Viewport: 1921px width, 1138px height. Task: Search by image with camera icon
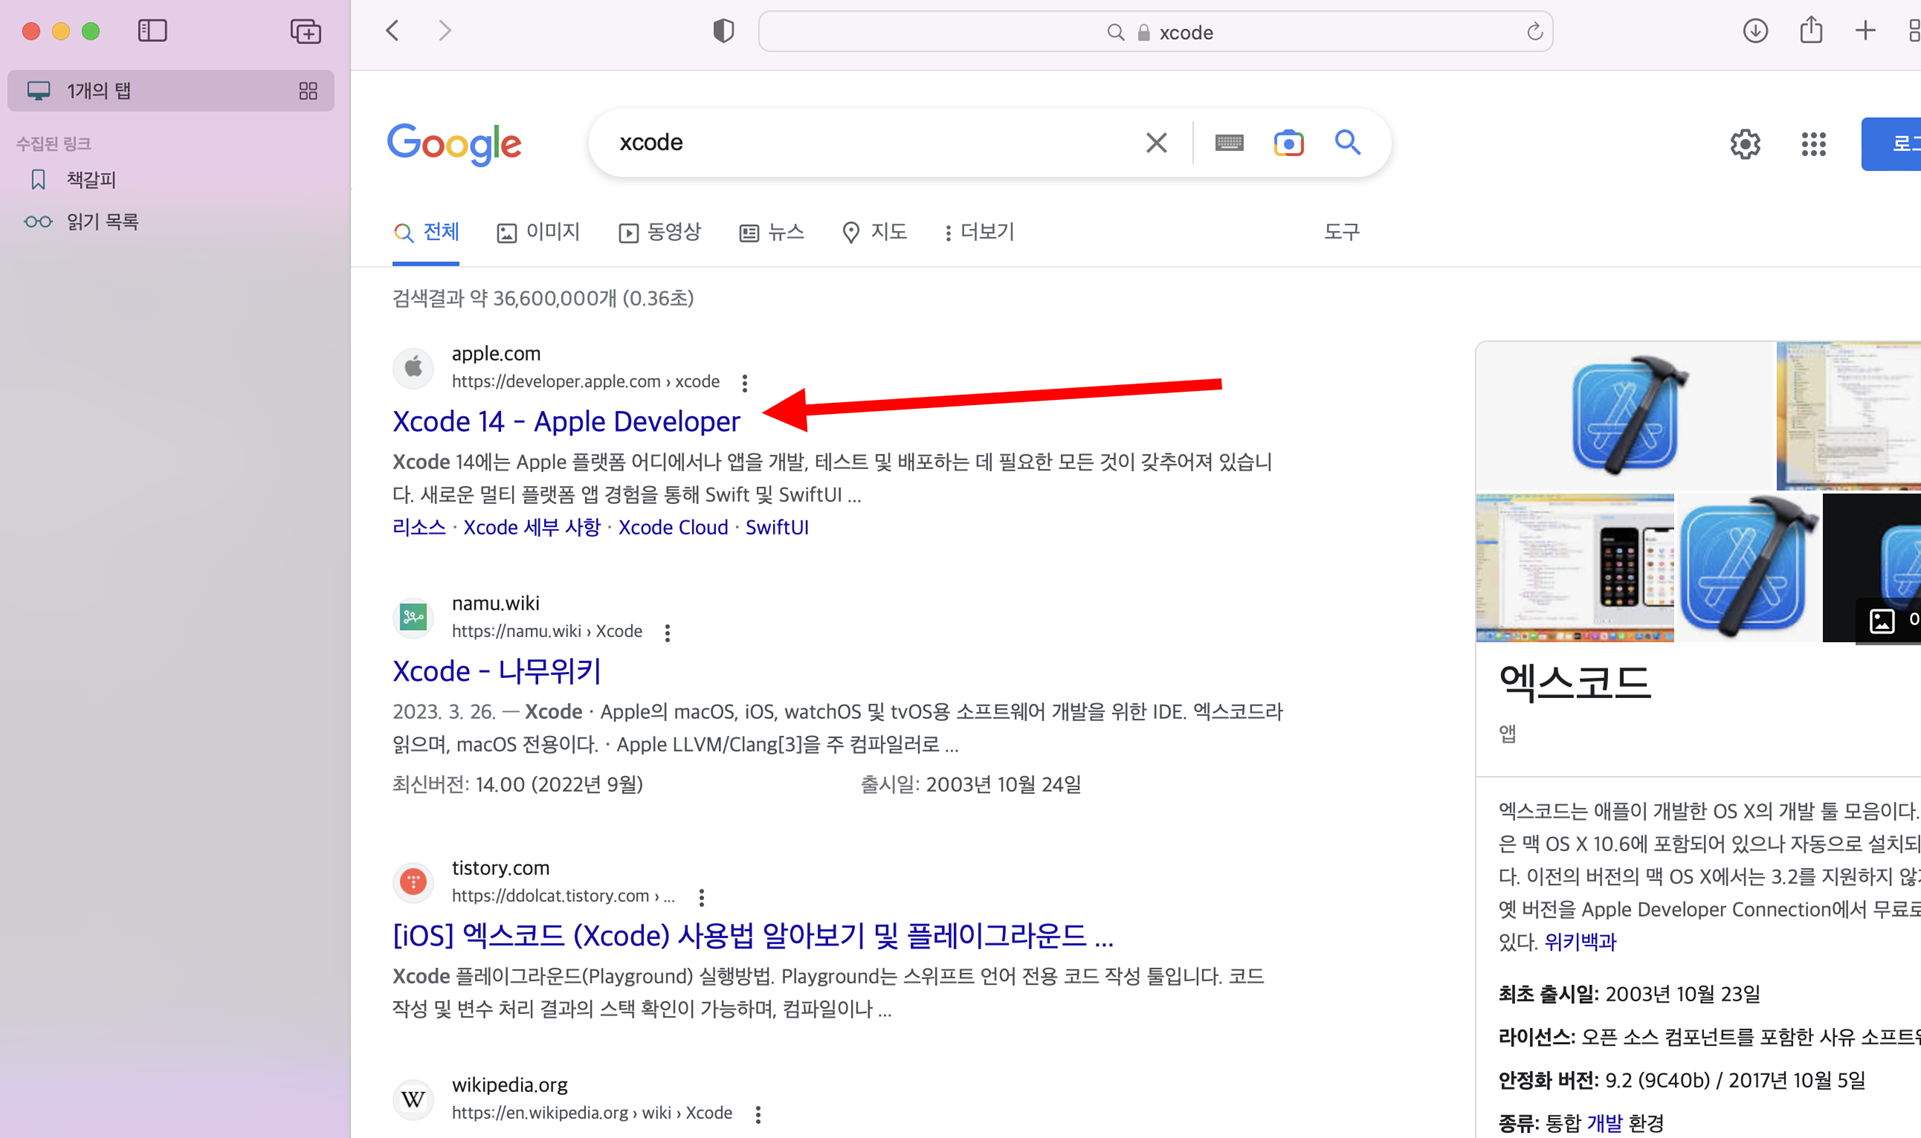1288,143
